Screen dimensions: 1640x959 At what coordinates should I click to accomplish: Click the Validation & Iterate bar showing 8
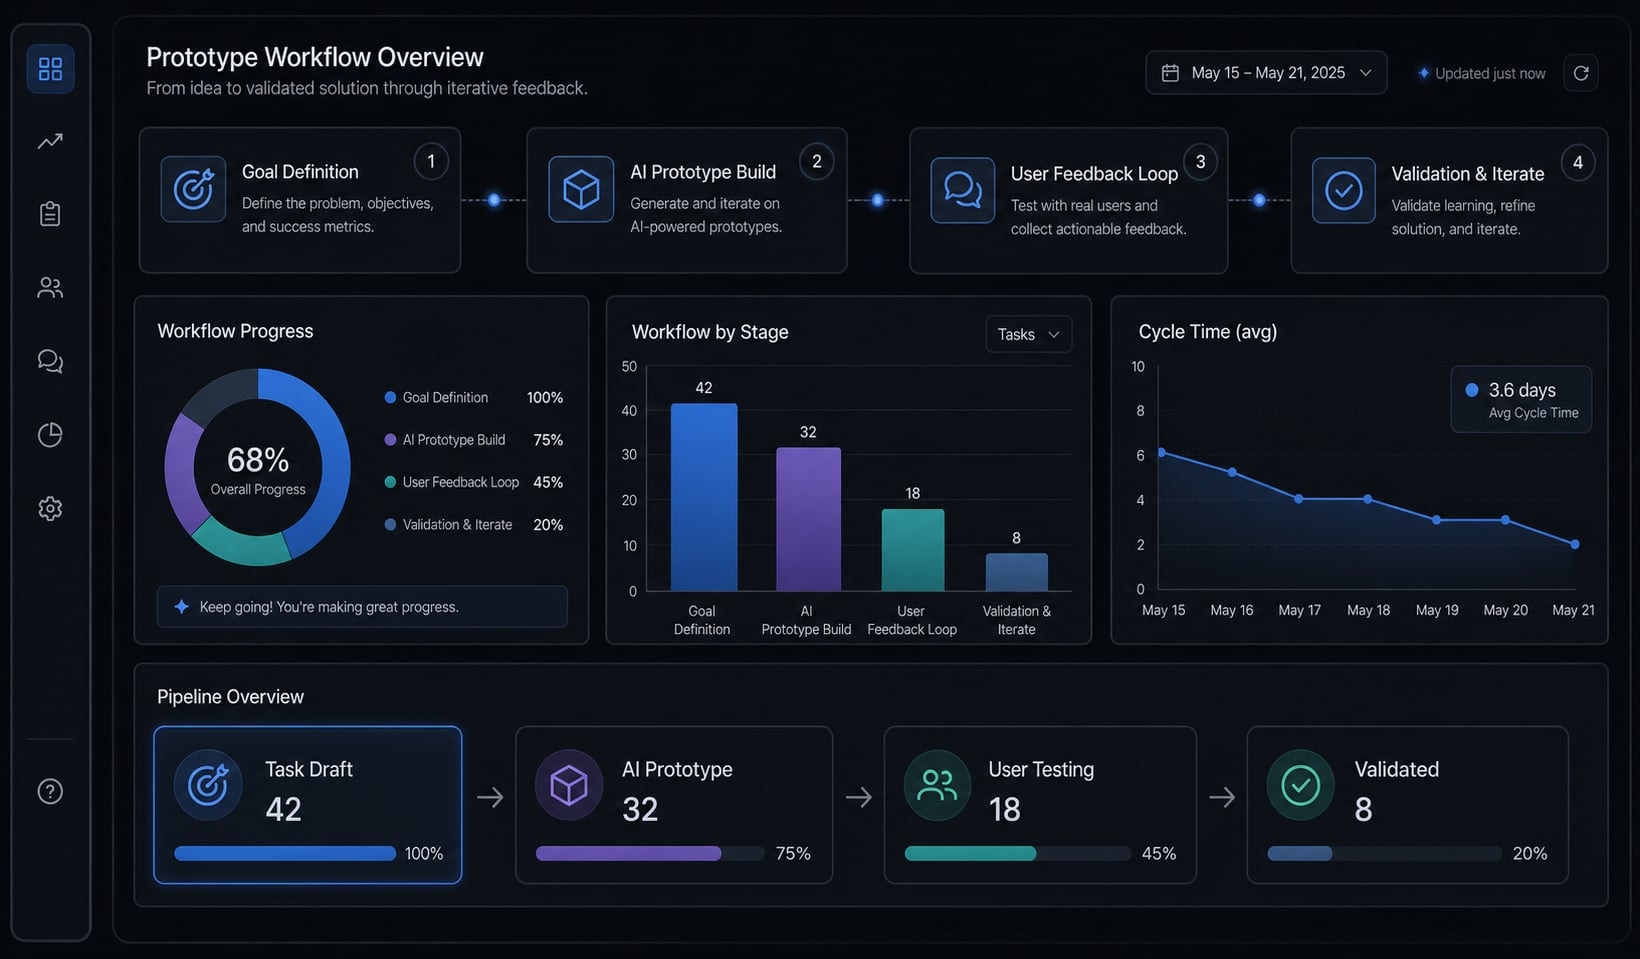pos(1016,572)
